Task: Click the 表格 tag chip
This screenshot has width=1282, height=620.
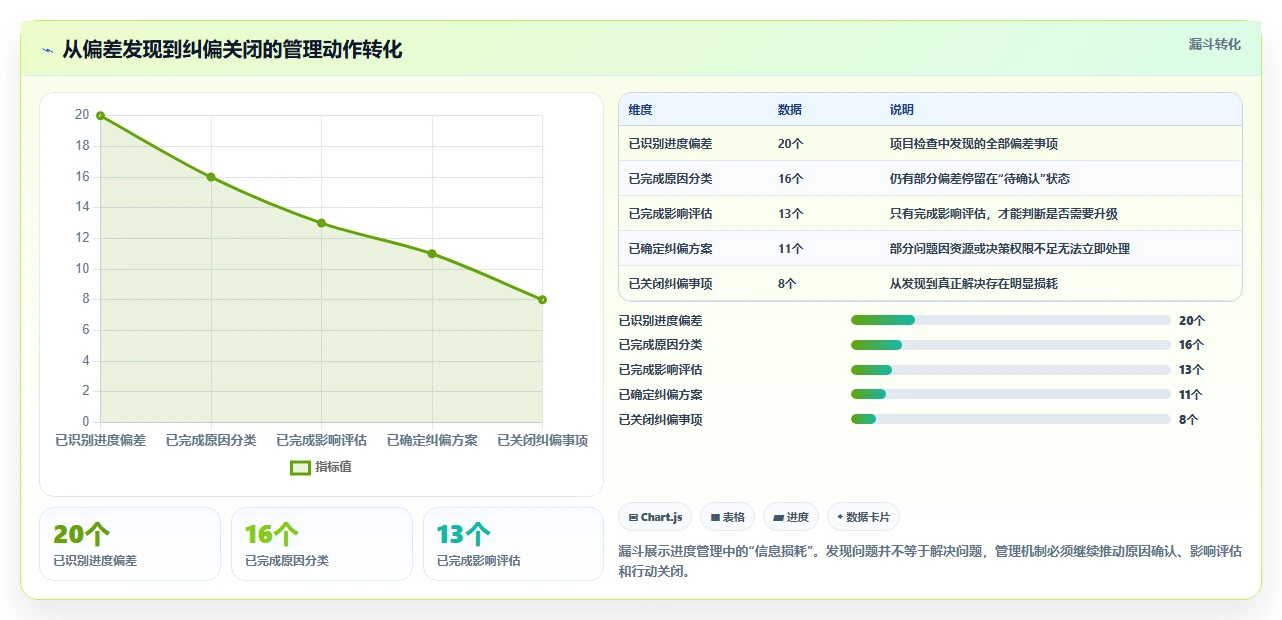Action: [728, 517]
